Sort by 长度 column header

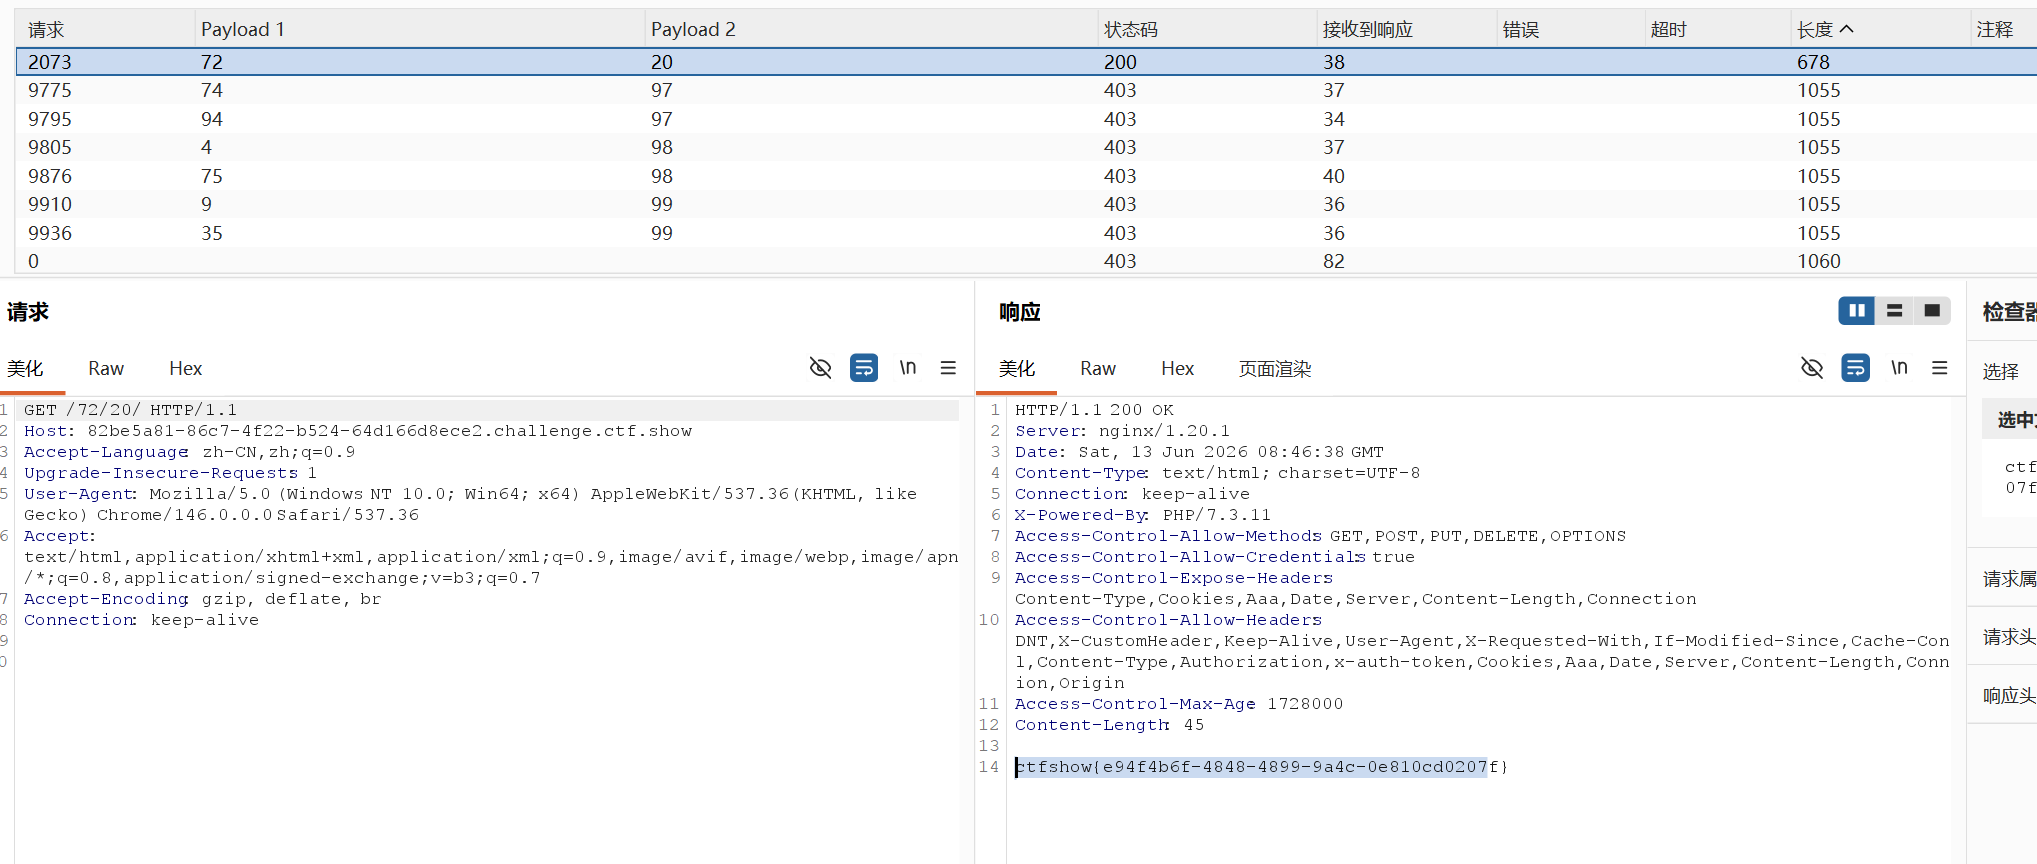[1880, 29]
